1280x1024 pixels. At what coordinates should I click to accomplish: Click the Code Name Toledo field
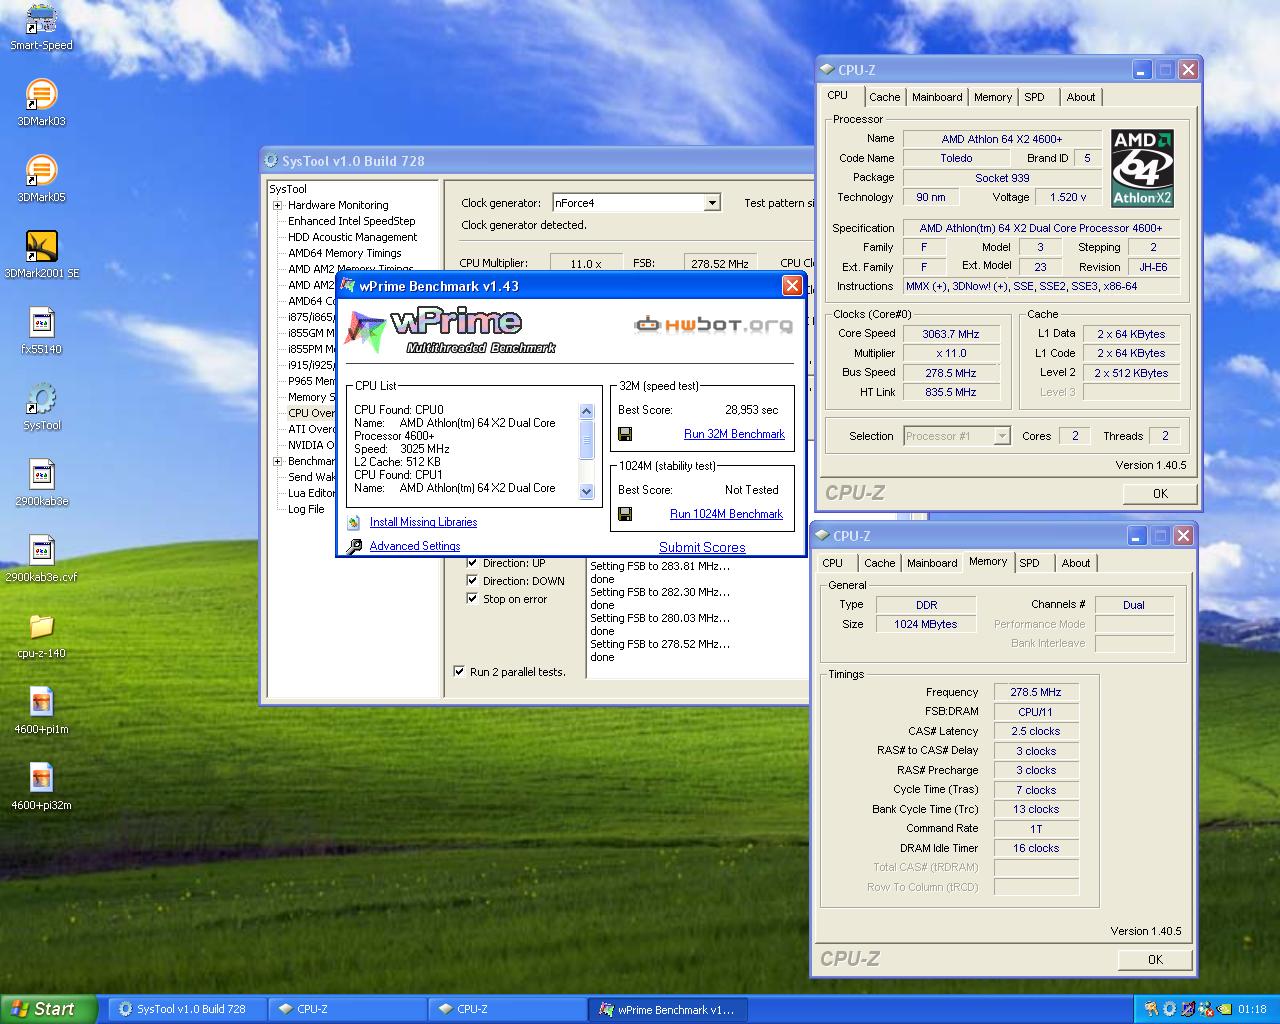point(956,158)
